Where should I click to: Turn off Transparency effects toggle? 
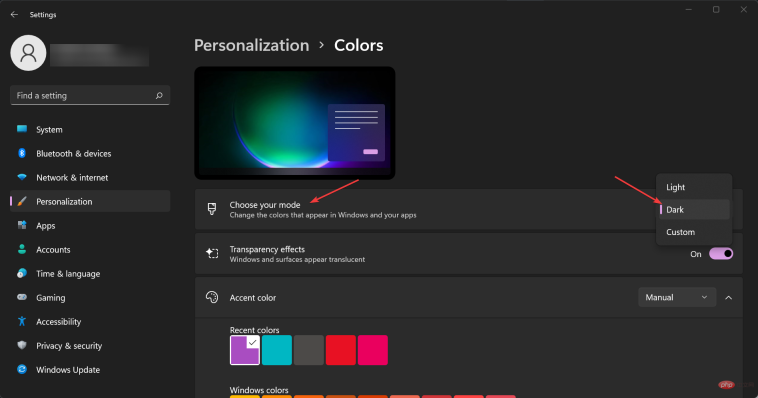721,254
